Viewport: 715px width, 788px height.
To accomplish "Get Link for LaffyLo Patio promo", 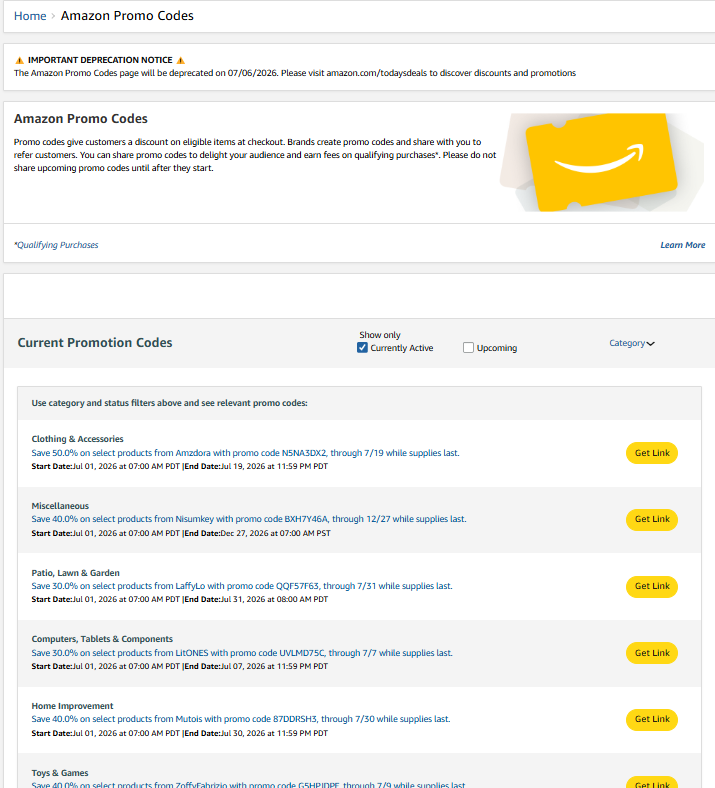I will click(652, 586).
